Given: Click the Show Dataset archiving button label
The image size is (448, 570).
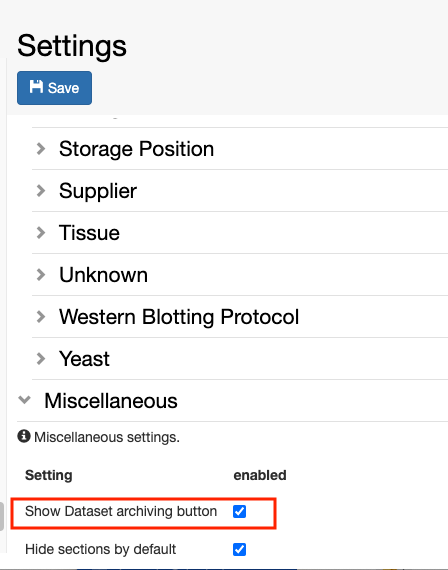Looking at the screenshot, I should [121, 511].
